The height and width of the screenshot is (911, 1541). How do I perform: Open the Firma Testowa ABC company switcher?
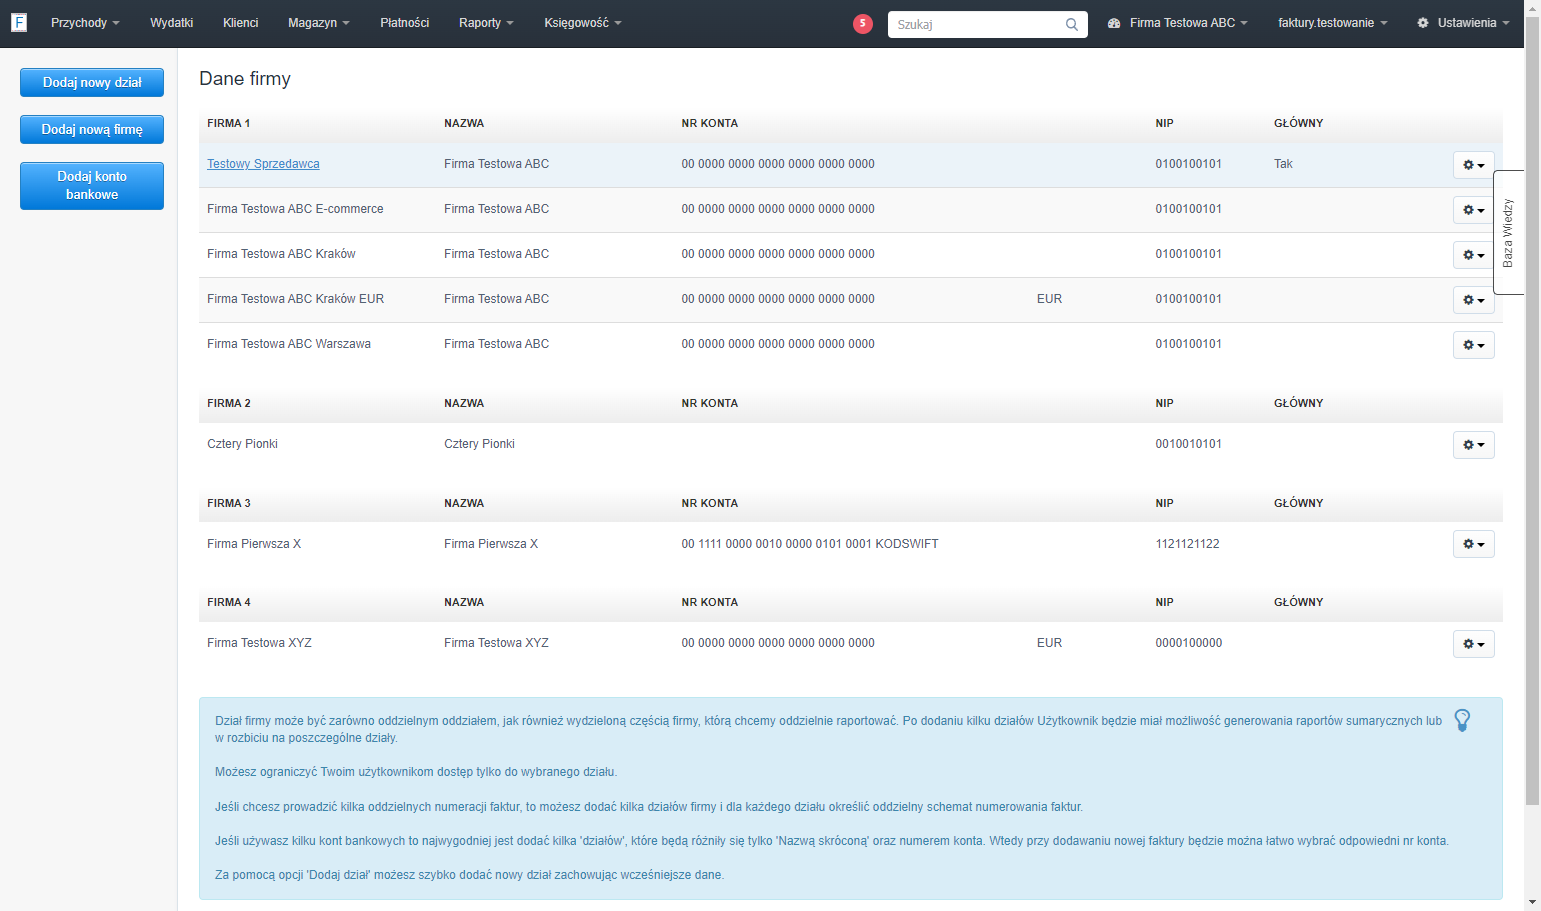click(x=1178, y=23)
